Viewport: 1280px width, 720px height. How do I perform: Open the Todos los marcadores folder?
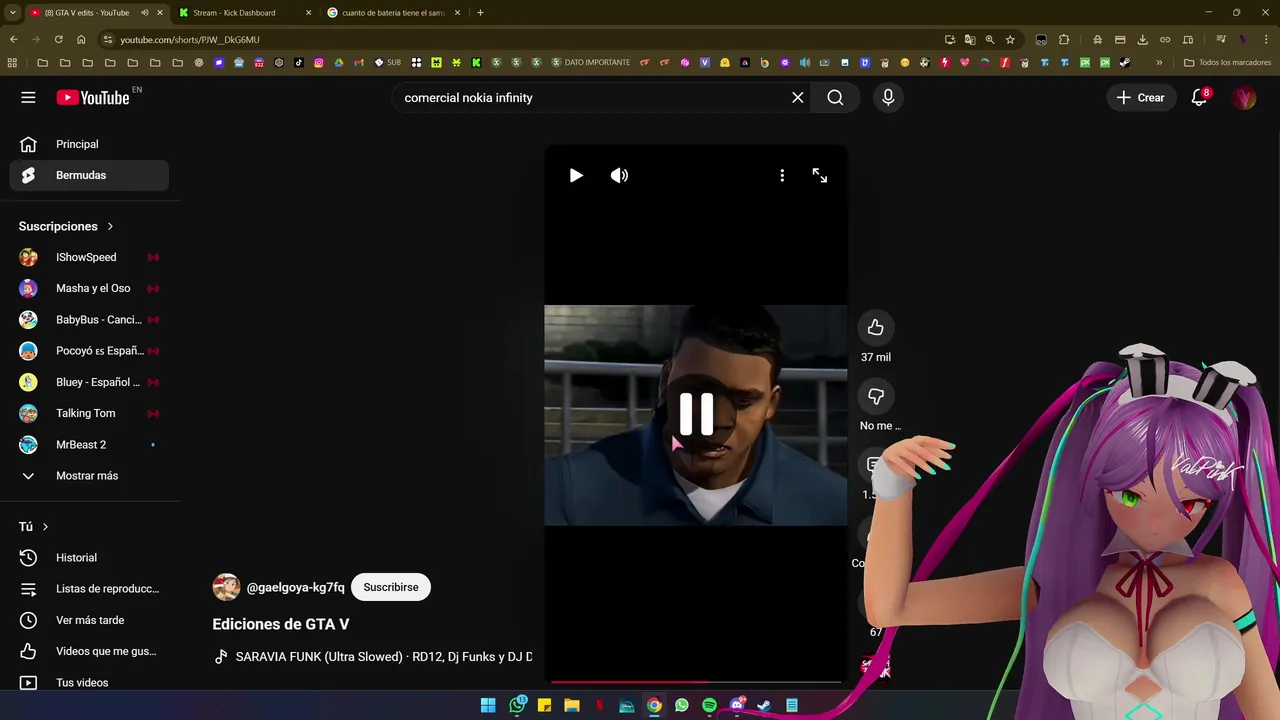tap(1227, 62)
